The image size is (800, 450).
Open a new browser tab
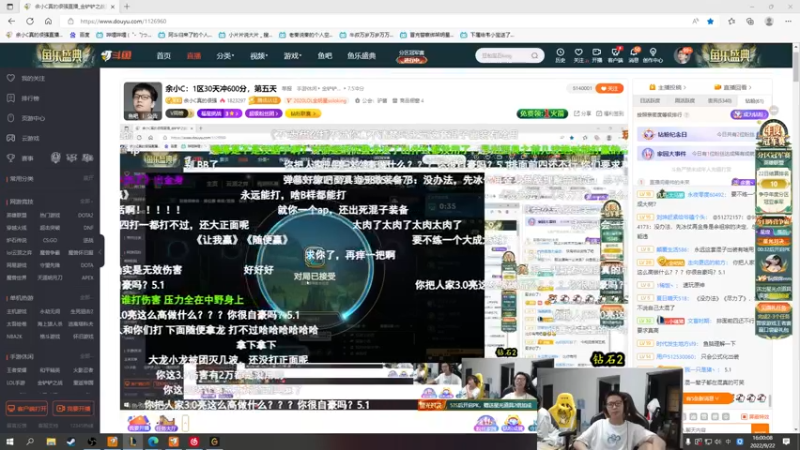tap(127, 7)
